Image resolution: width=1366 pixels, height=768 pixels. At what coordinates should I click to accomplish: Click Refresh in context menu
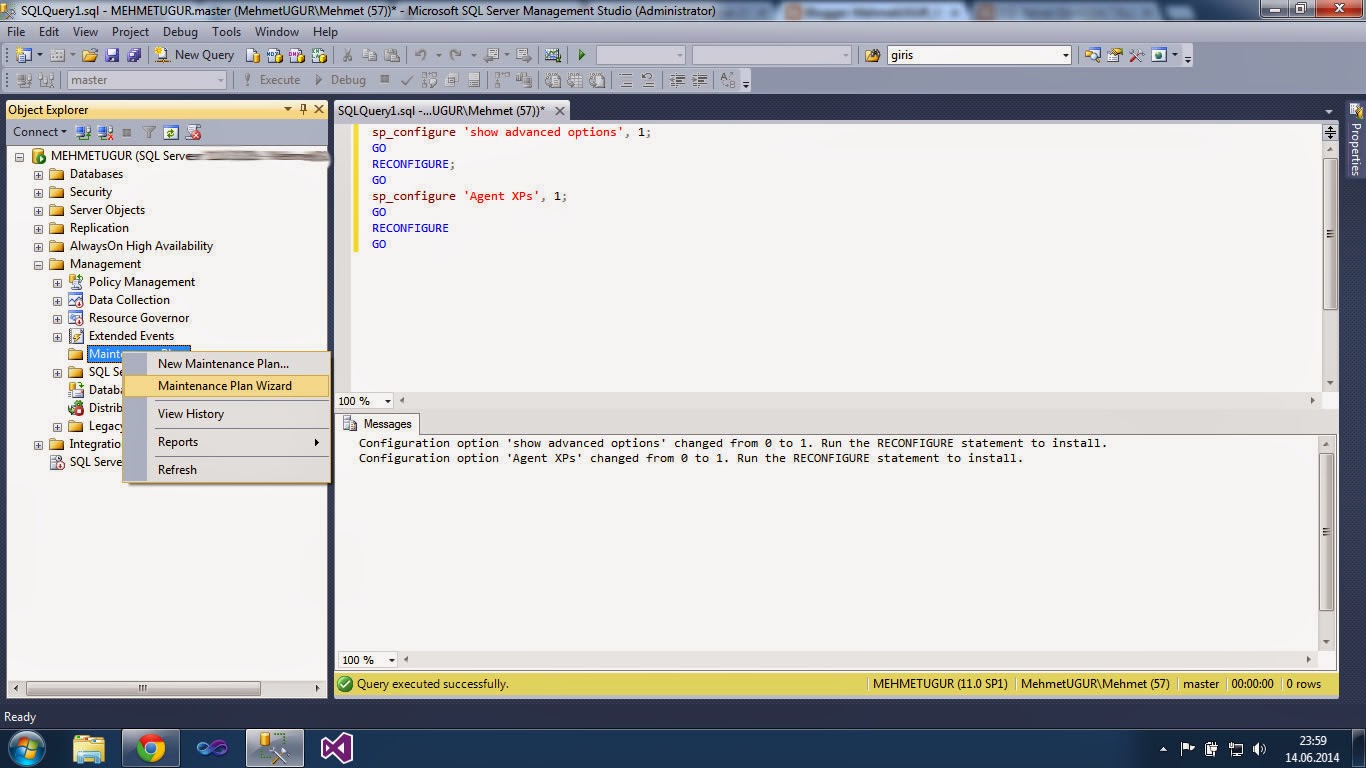pyautogui.click(x=226, y=470)
